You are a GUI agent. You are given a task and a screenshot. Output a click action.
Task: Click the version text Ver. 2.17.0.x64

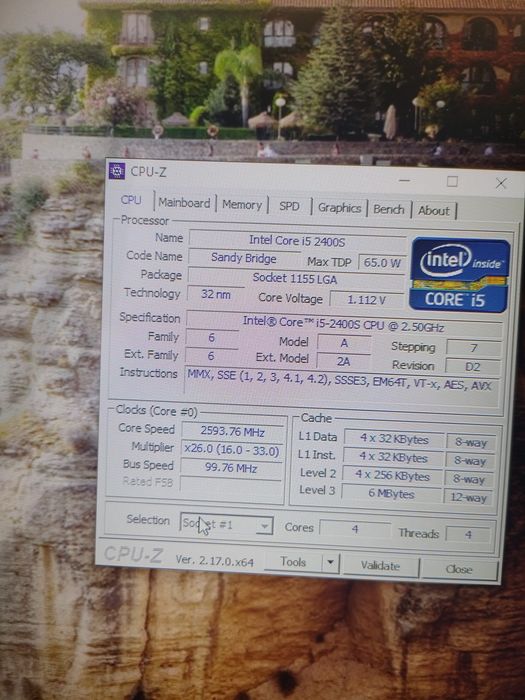point(214,560)
